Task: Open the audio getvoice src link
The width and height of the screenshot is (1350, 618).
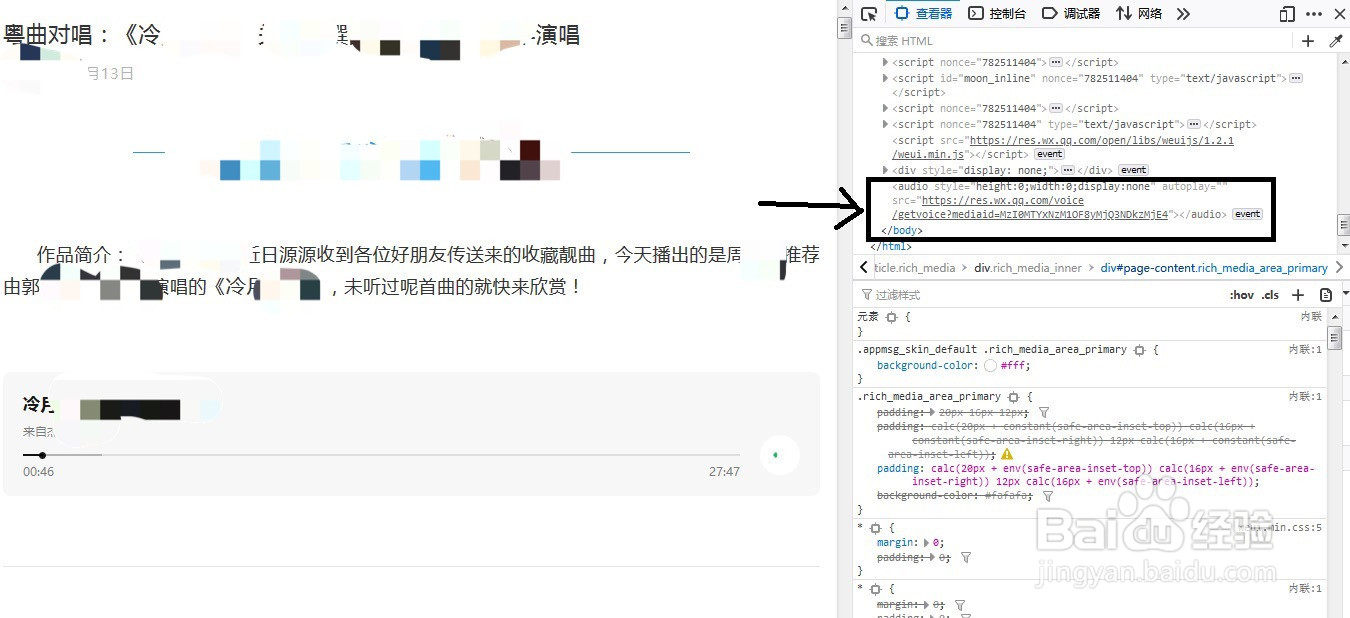Action: [x=1030, y=207]
